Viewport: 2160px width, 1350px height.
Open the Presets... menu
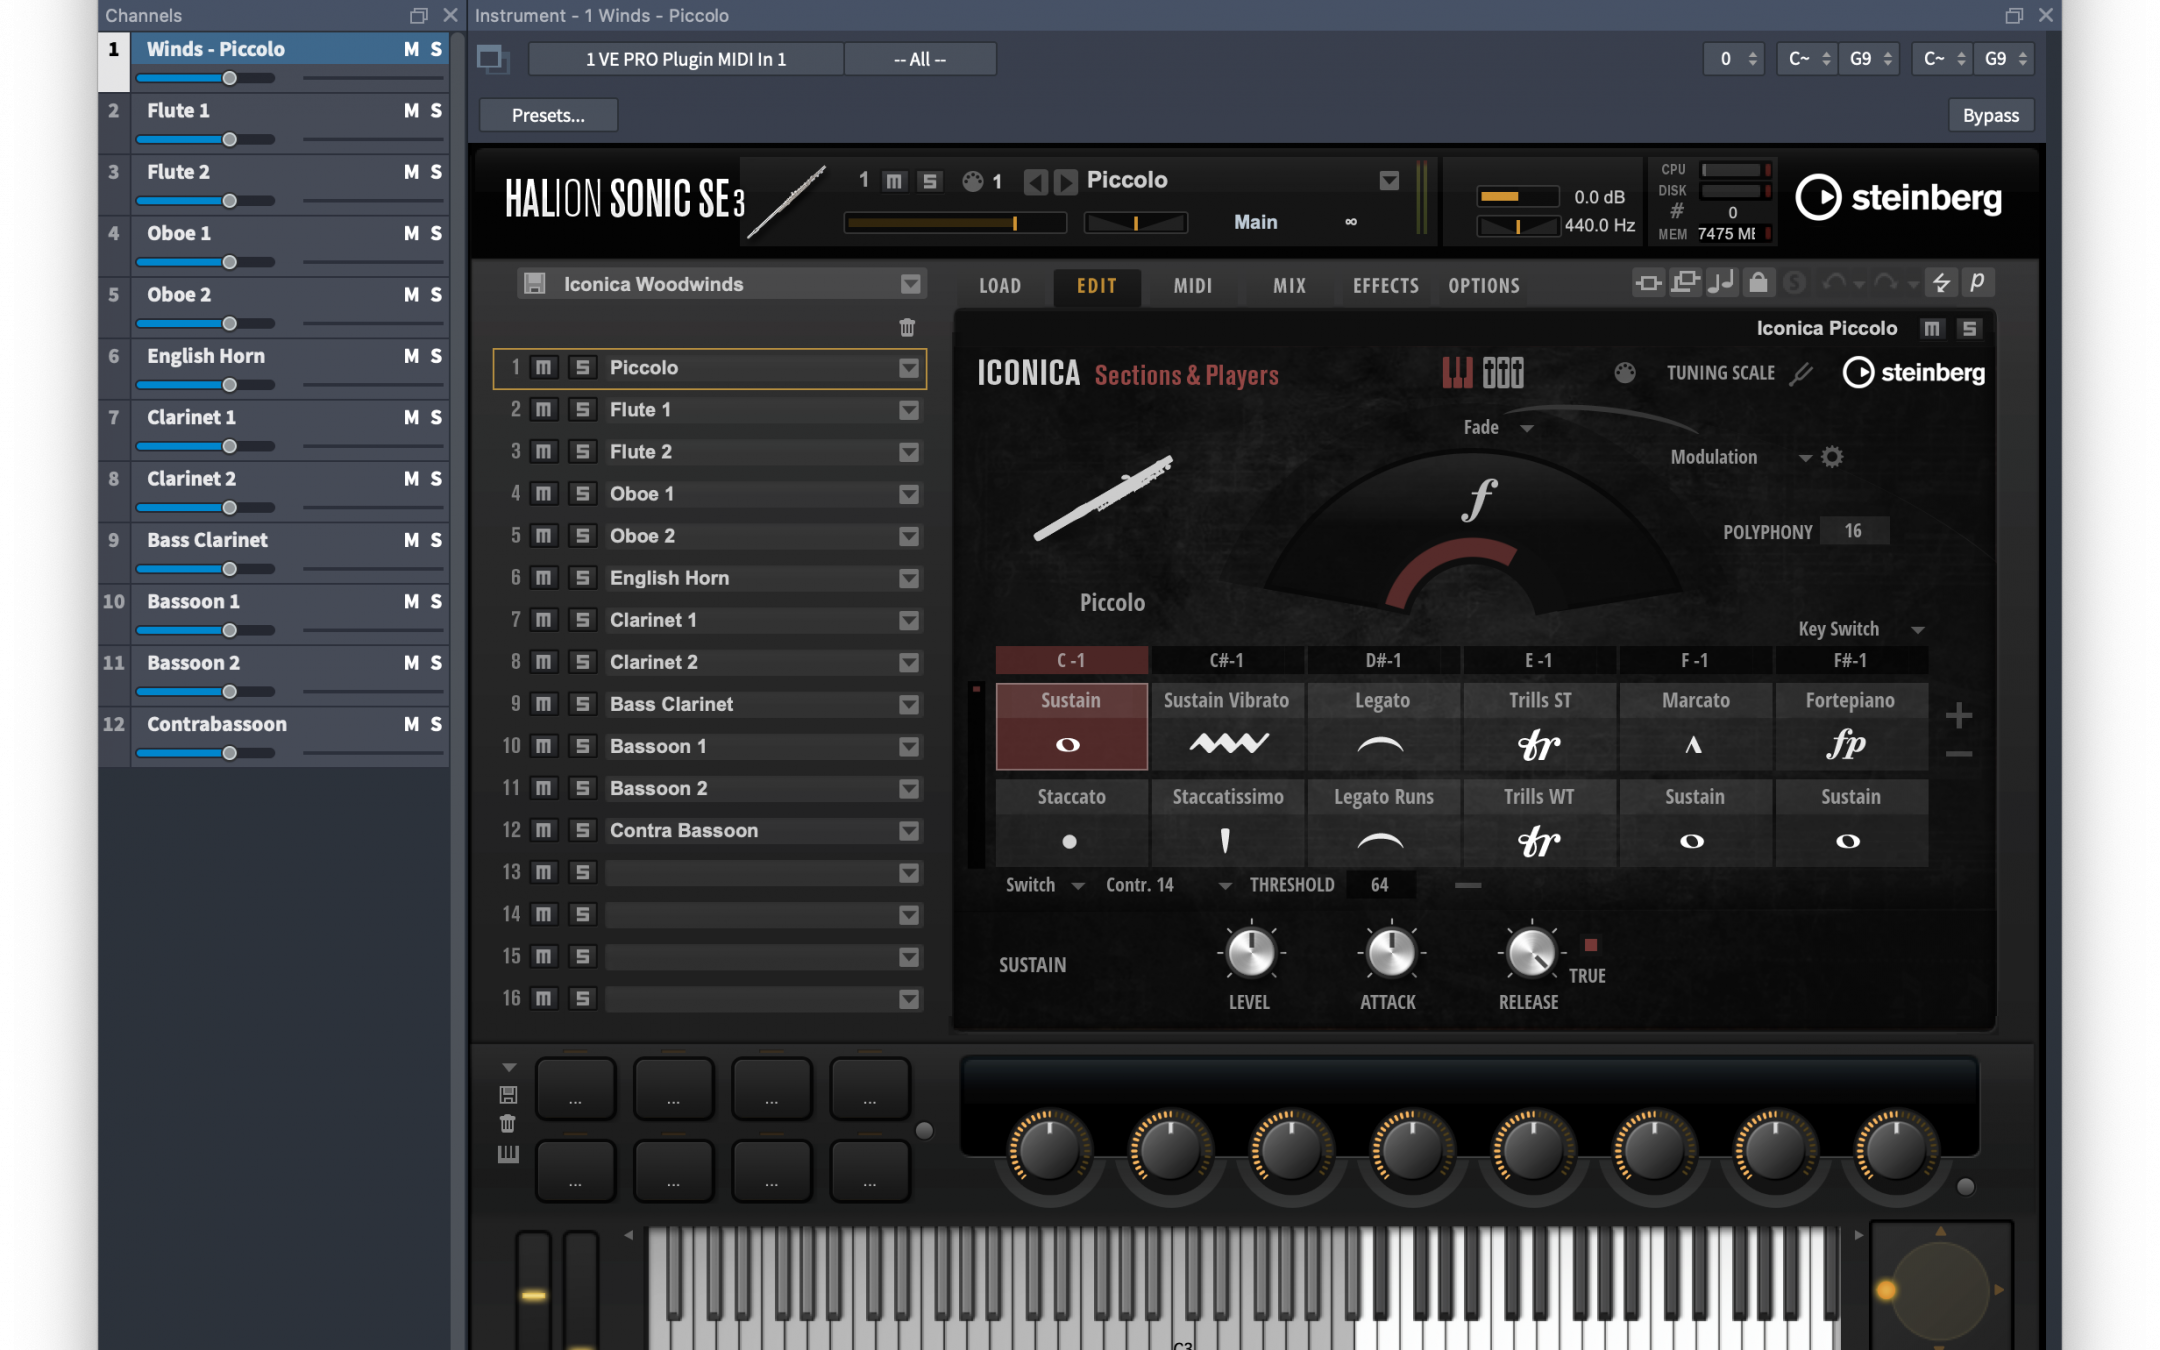[x=548, y=115]
